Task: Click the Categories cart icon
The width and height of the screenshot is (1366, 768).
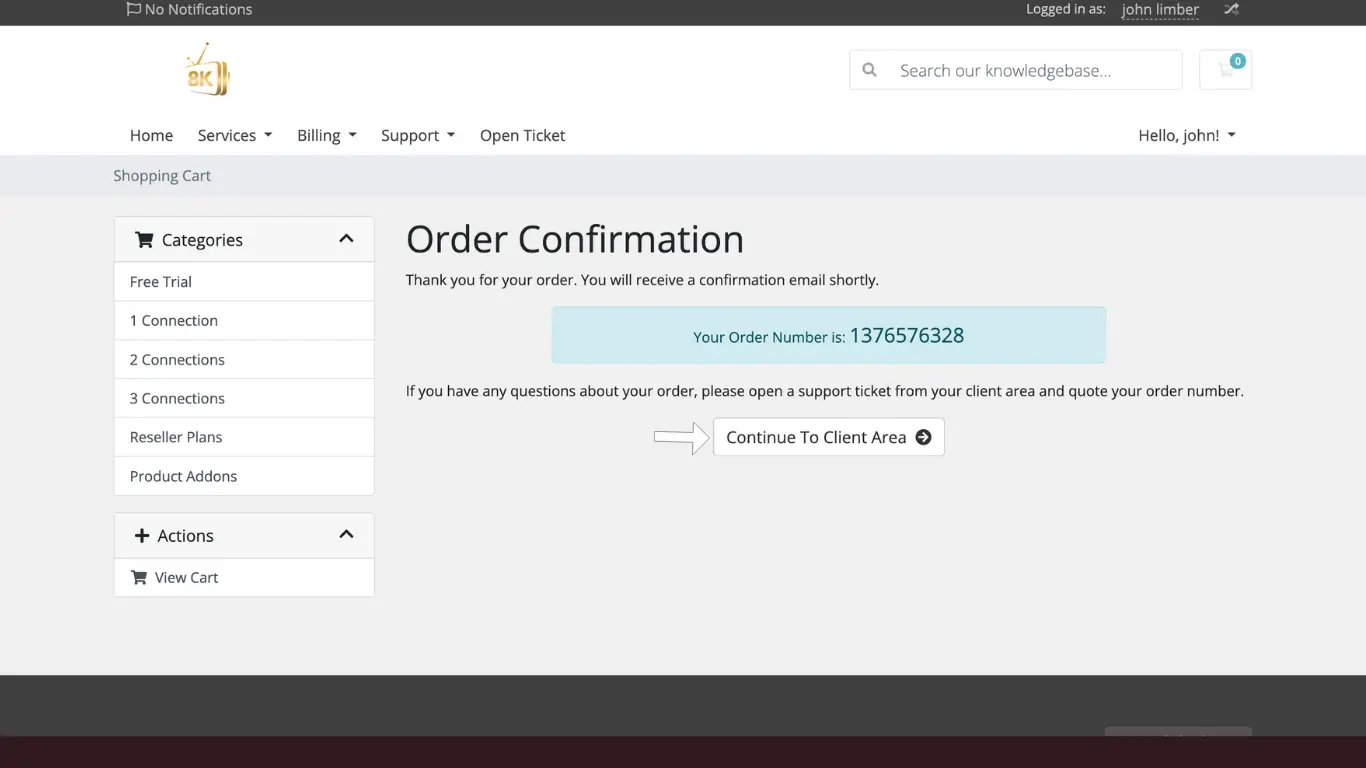Action: point(144,240)
